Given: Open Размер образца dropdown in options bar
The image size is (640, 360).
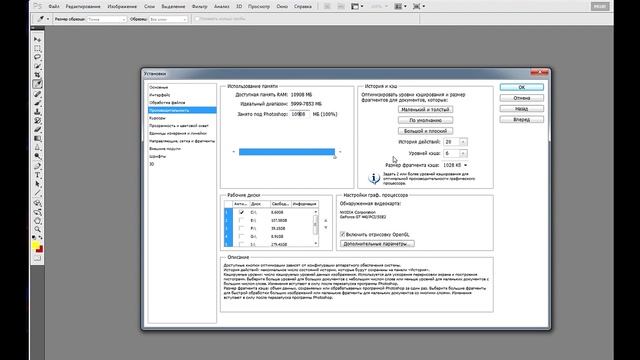Looking at the screenshot, I should click(x=106, y=19).
